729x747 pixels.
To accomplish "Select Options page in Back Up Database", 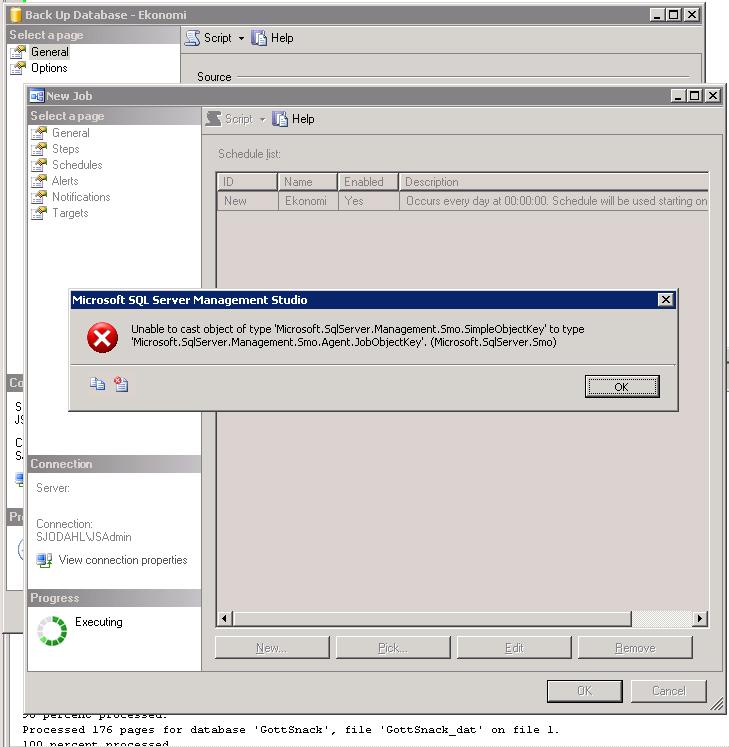I will pyautogui.click(x=49, y=68).
